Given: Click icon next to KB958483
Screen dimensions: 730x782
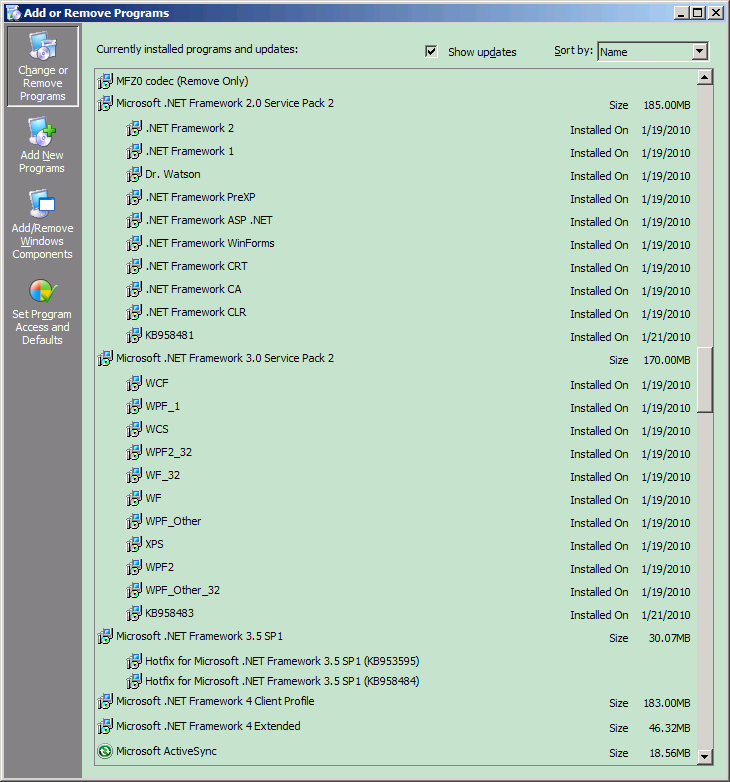Looking at the screenshot, I should pos(134,613).
